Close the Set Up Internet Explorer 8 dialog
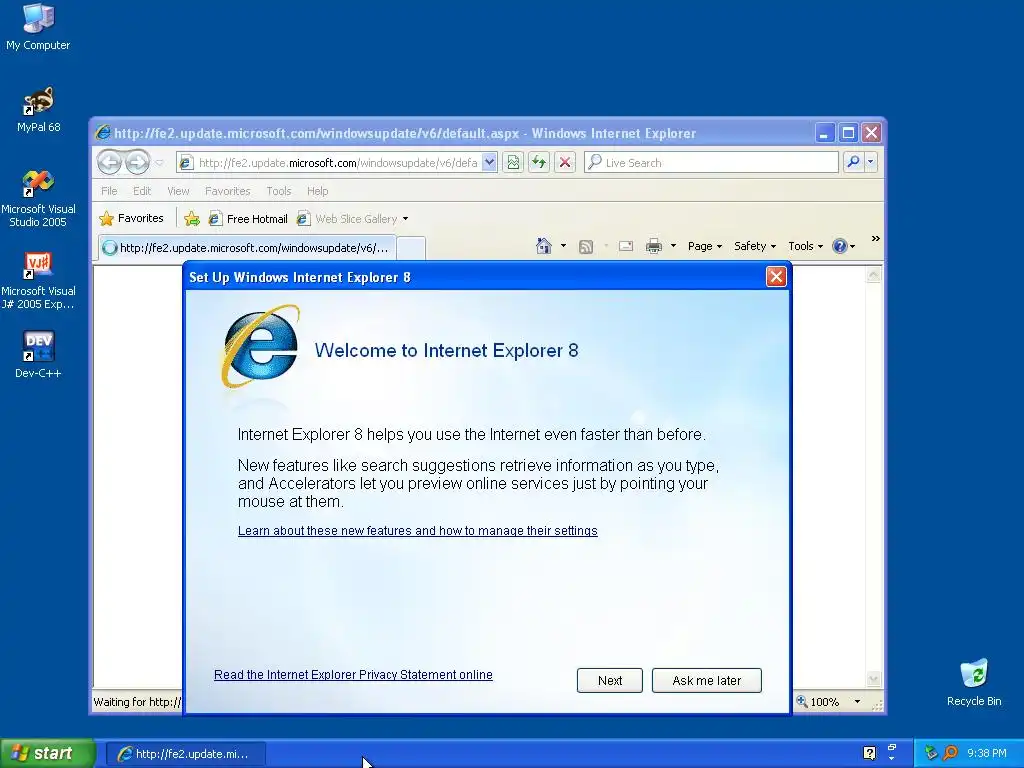The width and height of the screenshot is (1024, 768). [776, 277]
